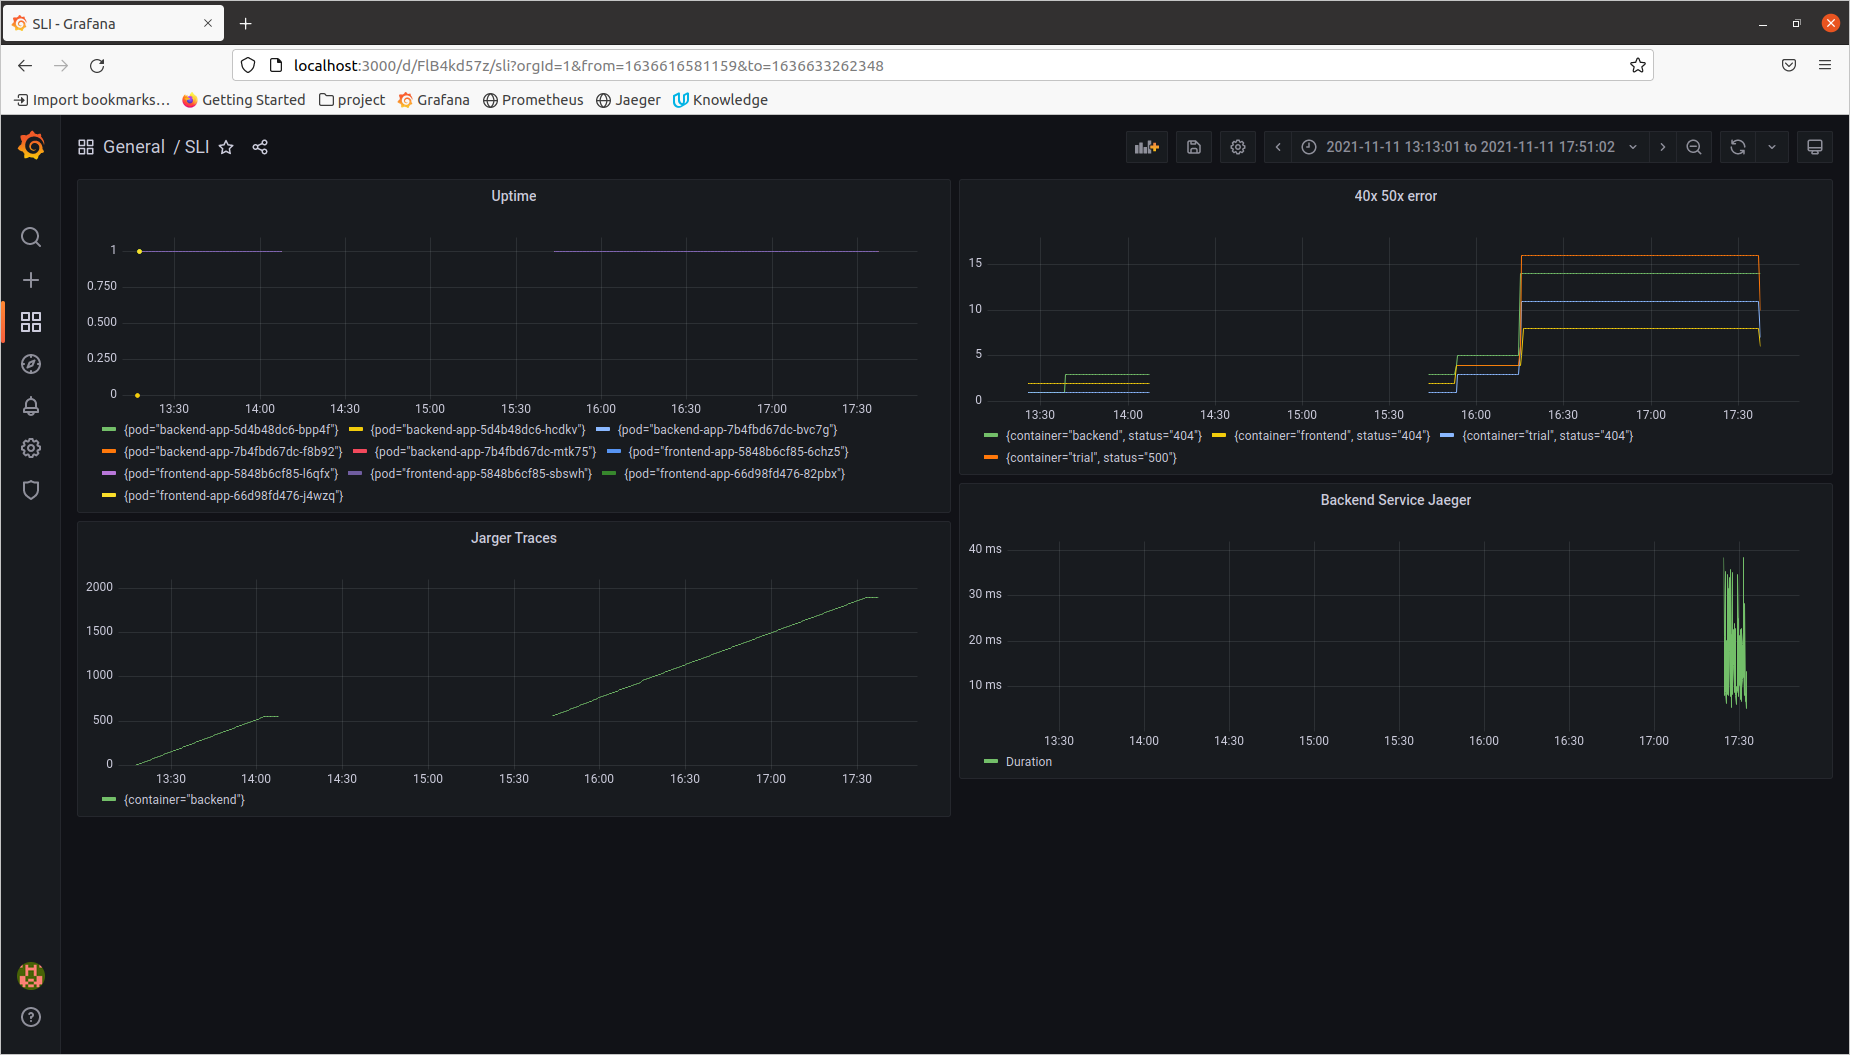The image size is (1850, 1055).
Task: Toggle container trial status 500 legend series
Action: click(x=1091, y=458)
